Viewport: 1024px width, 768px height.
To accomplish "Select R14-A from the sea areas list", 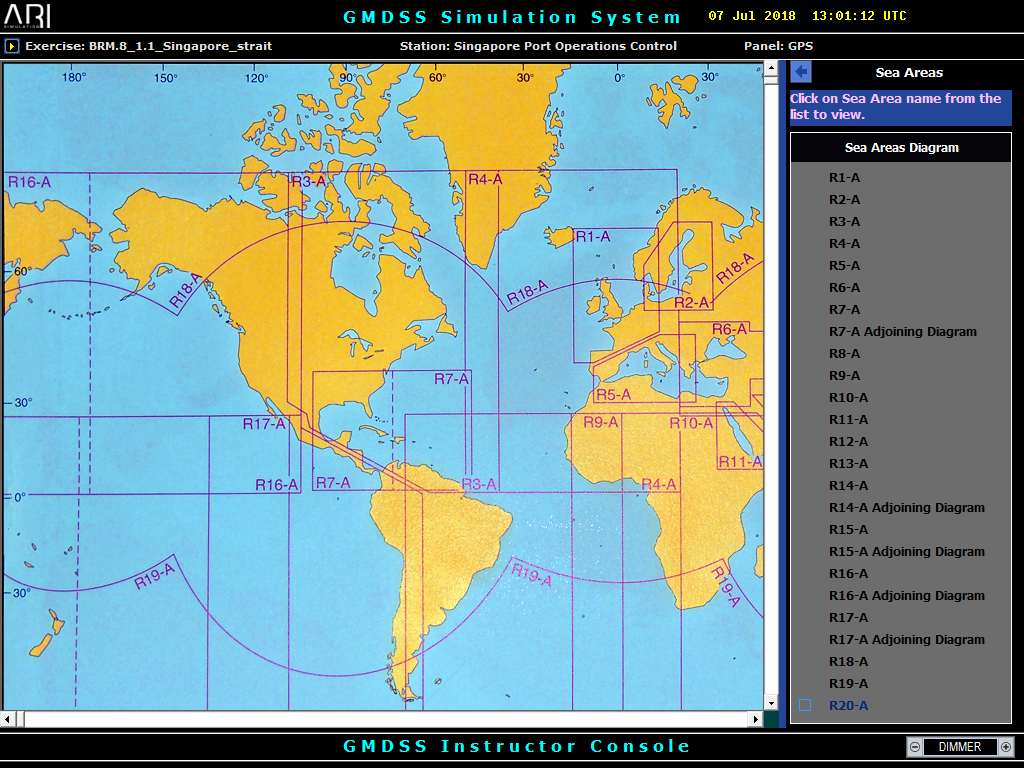I will tap(848, 485).
